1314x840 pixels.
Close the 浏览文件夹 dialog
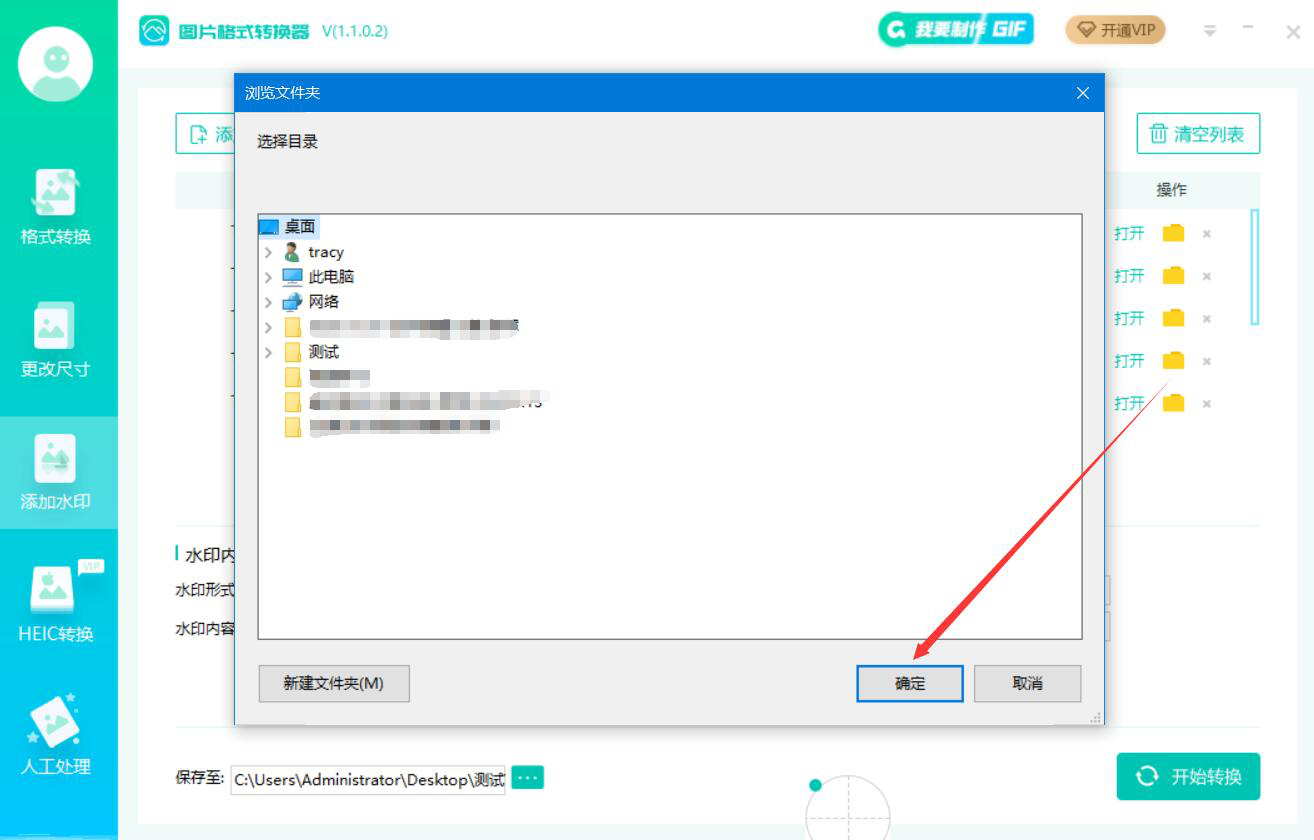point(1082,93)
